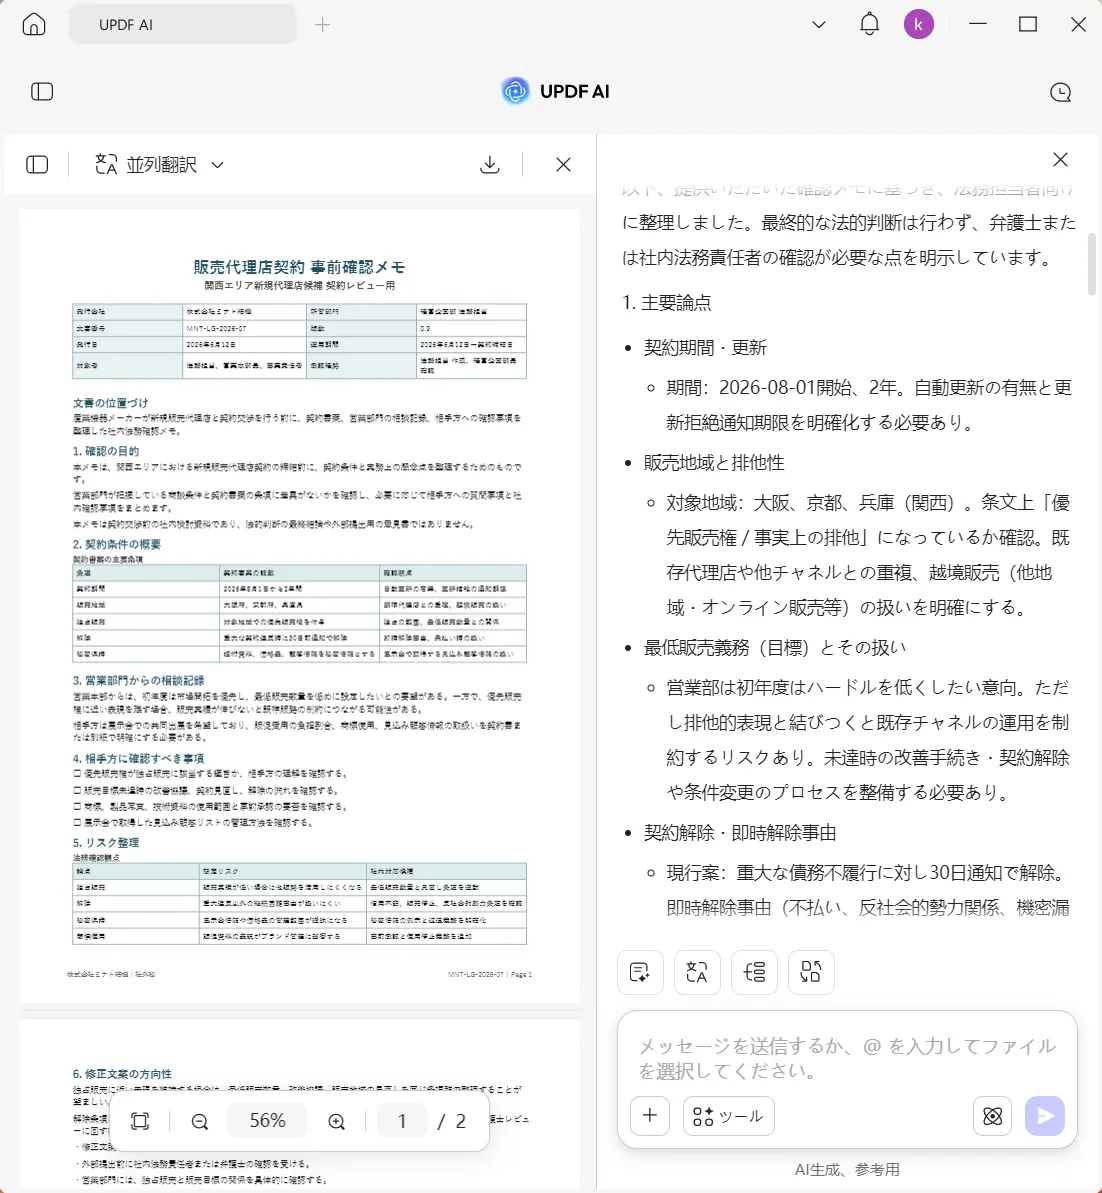Click the translate quick-action icon below chat
The image size is (1102, 1193).
pyautogui.click(x=697, y=972)
